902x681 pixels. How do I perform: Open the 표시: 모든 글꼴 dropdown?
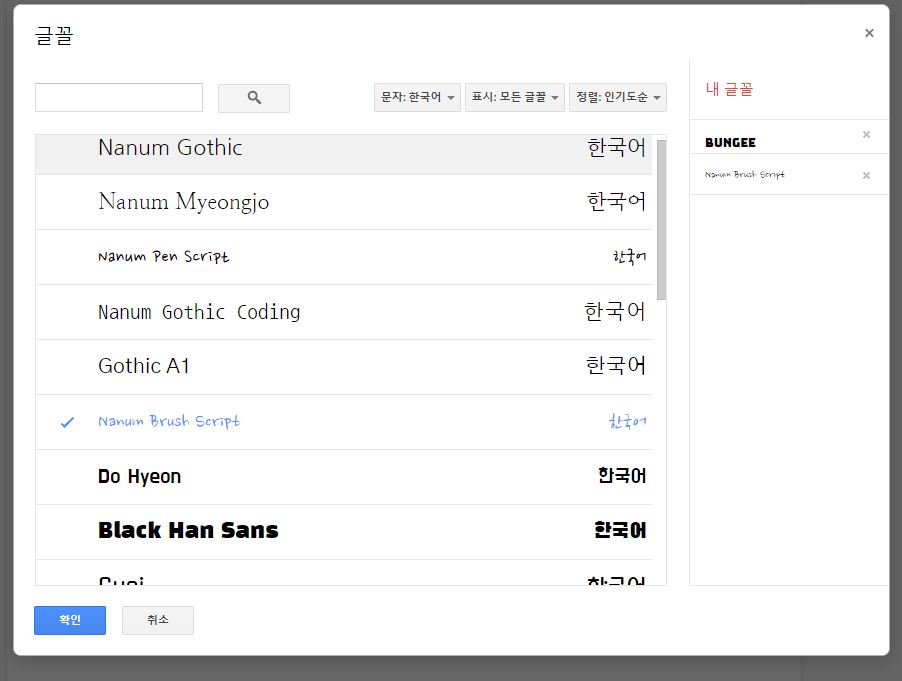(514, 97)
